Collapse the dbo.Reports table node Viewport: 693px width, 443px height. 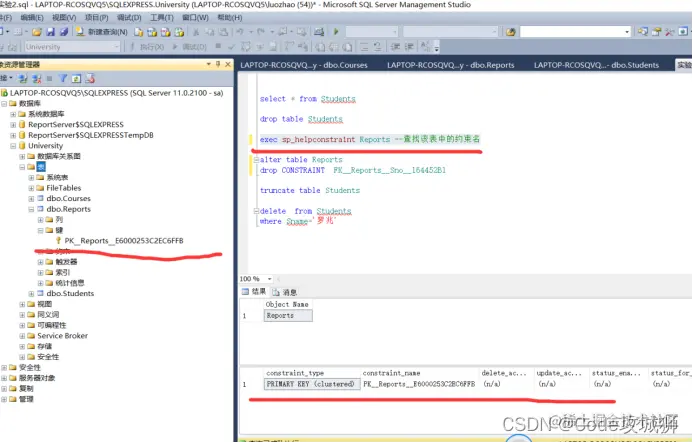(x=31, y=209)
